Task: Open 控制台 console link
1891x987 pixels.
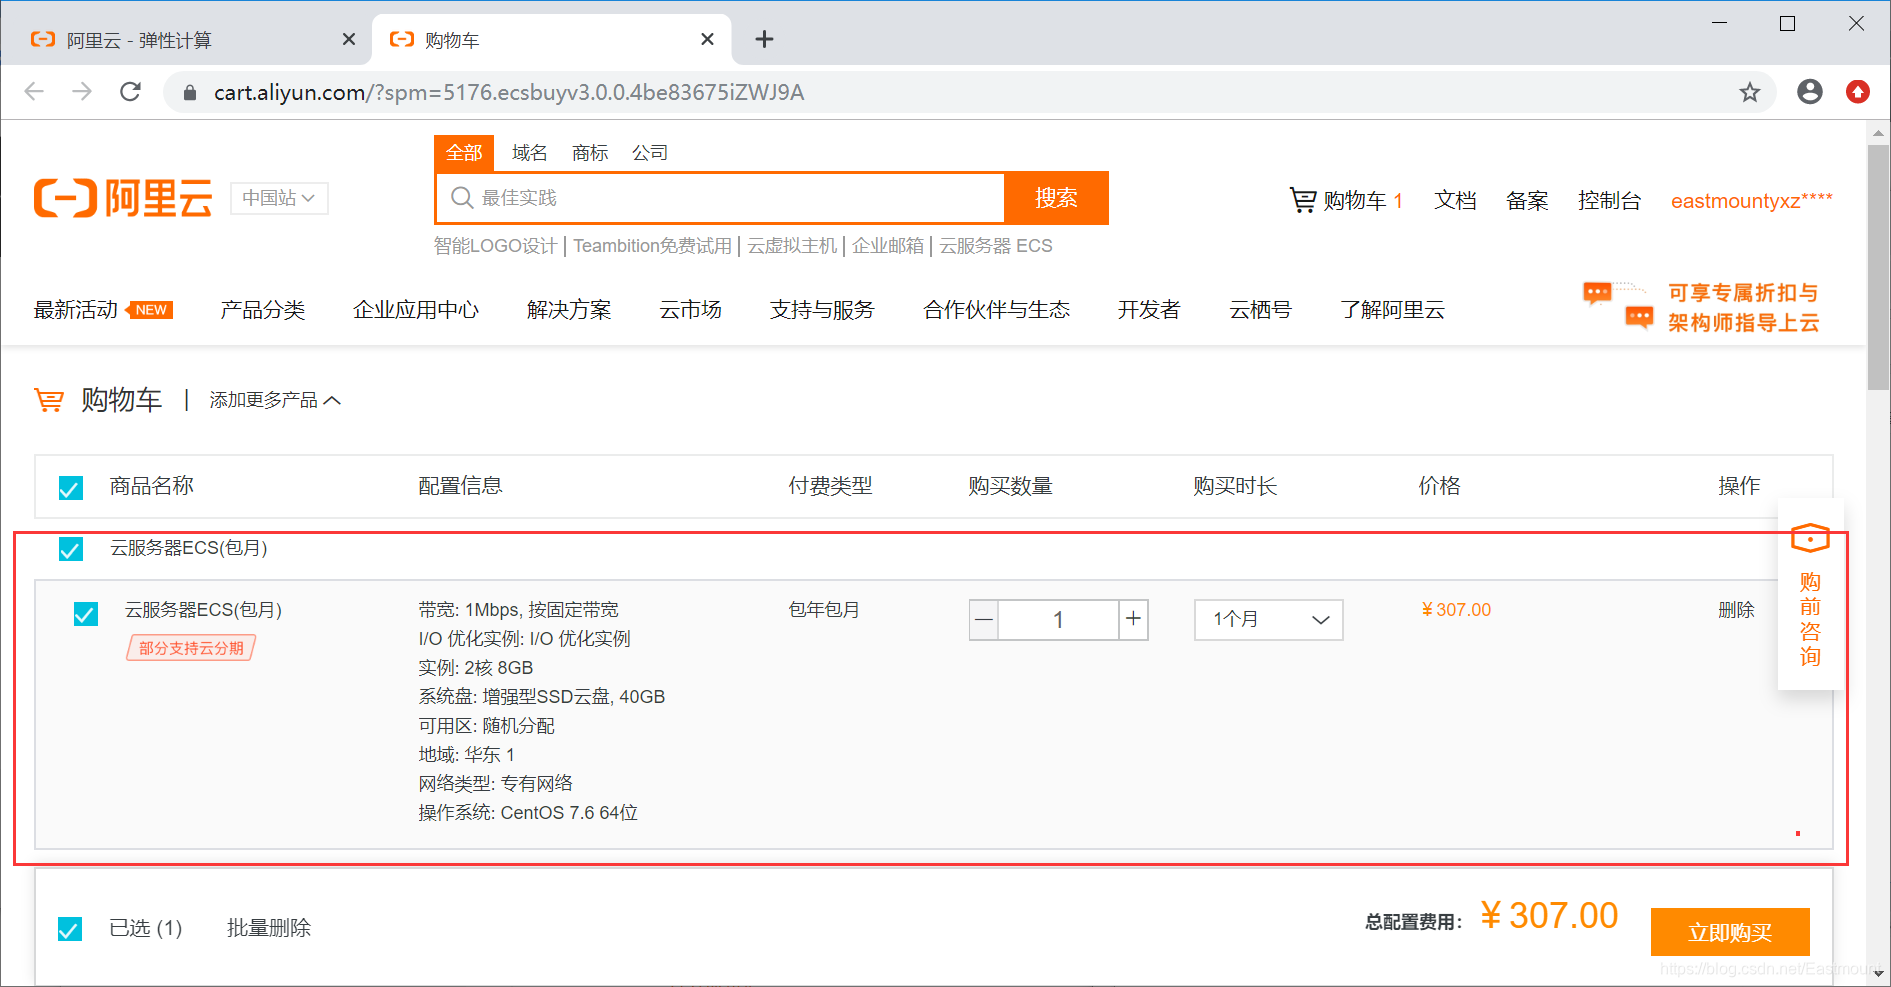Action: pos(1609,201)
